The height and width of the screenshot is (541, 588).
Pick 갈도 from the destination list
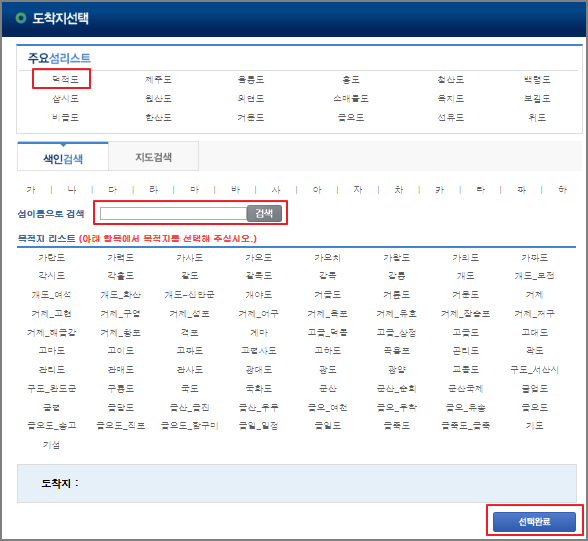coord(190,276)
